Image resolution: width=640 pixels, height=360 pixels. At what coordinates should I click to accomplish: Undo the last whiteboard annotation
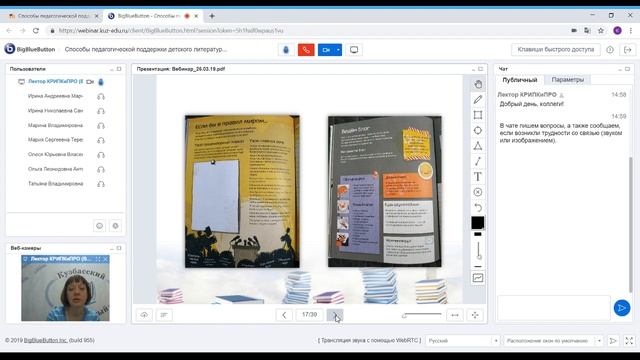[478, 207]
